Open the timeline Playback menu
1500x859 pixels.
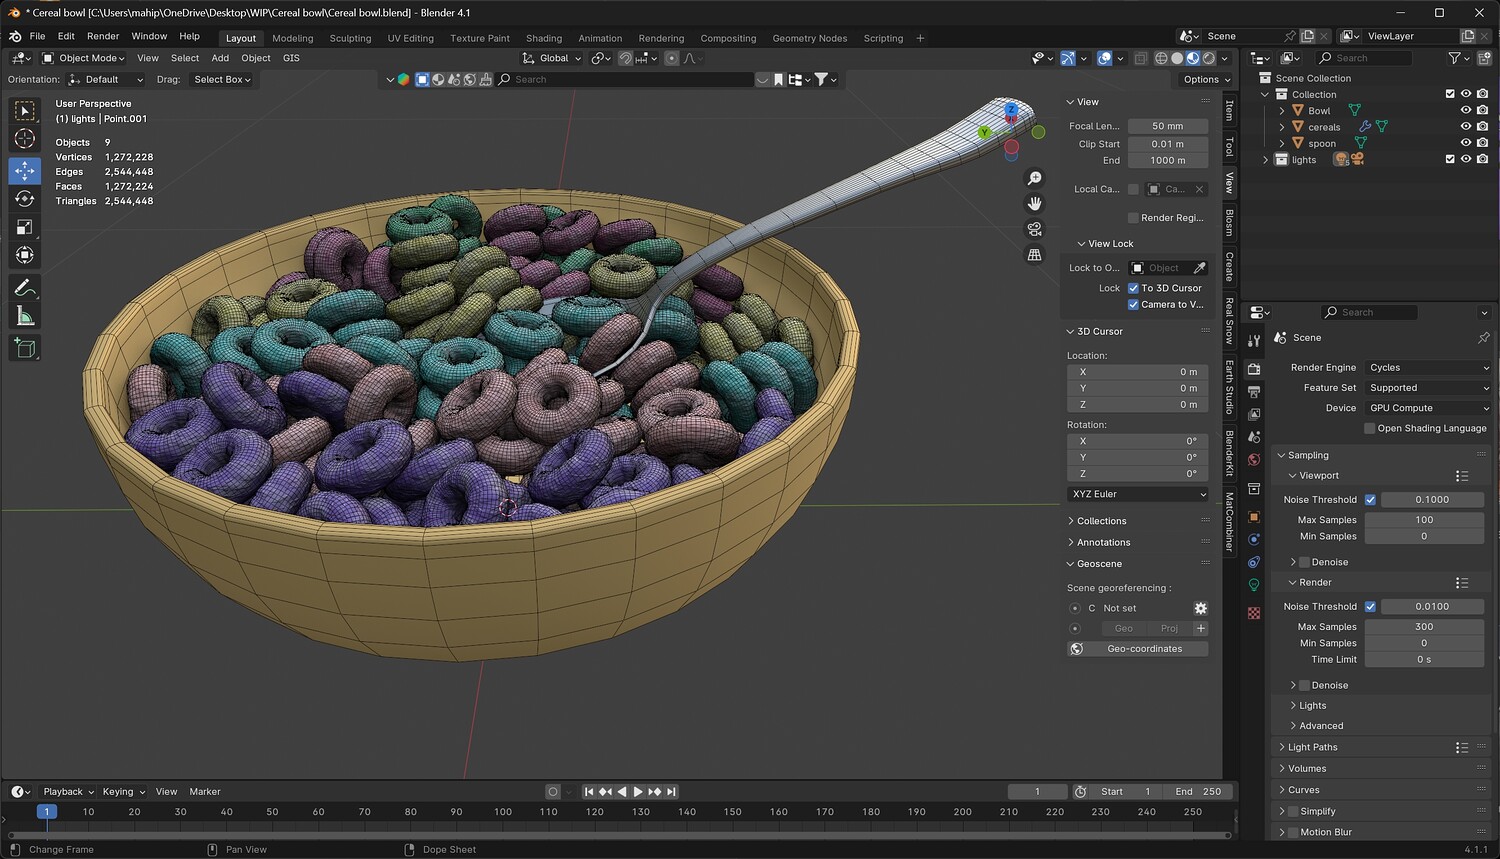point(68,791)
